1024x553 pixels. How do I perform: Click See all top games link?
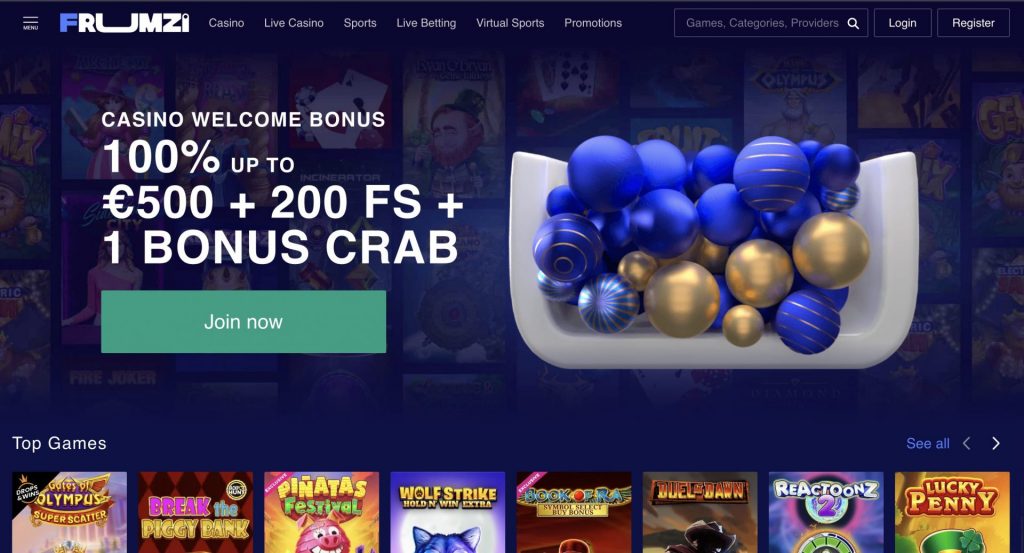[928, 443]
